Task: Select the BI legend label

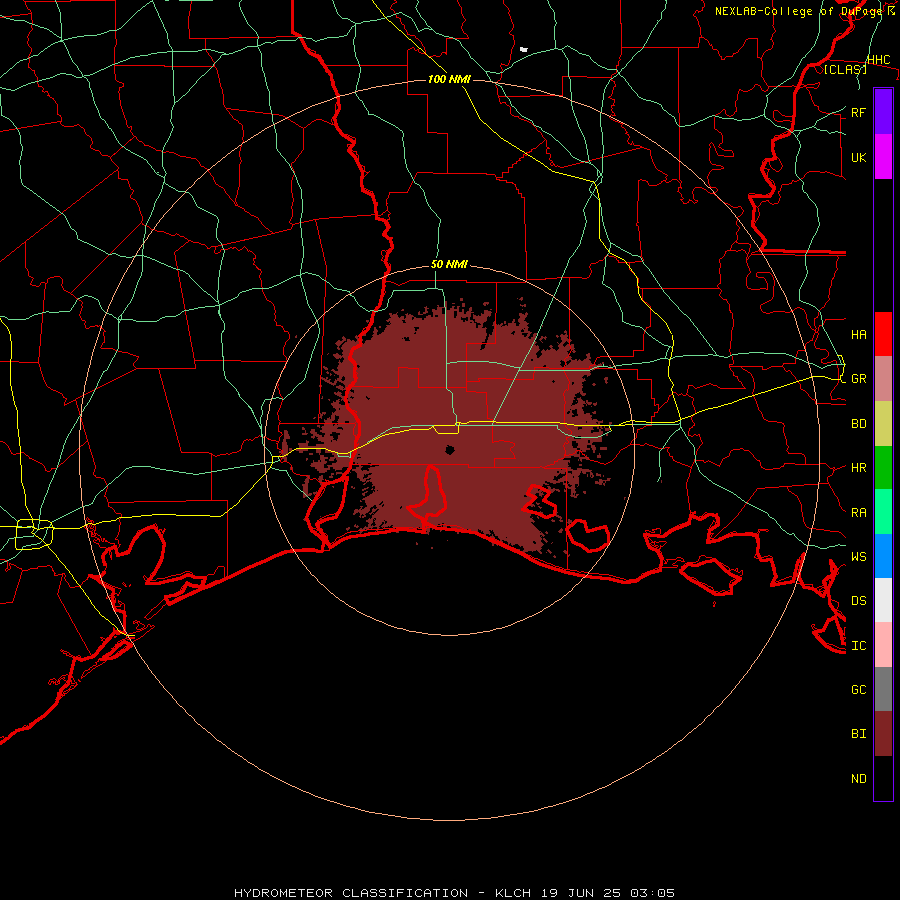Action: [858, 734]
